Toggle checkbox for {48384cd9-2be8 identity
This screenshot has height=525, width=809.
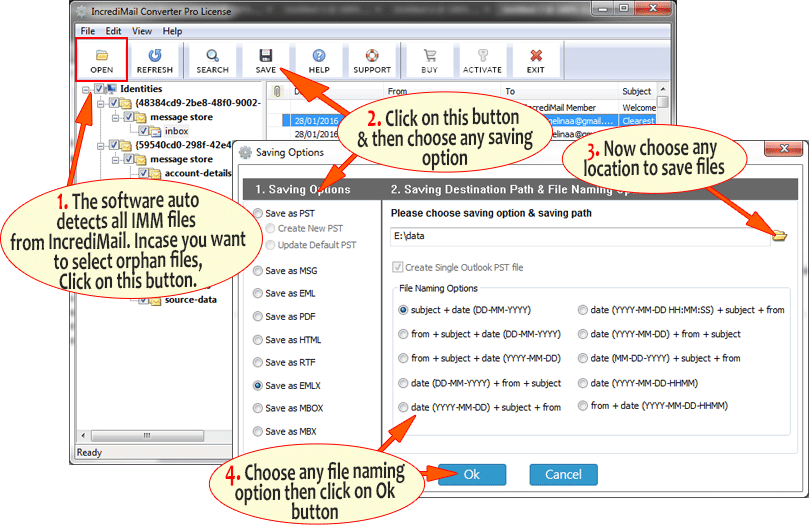[114, 103]
